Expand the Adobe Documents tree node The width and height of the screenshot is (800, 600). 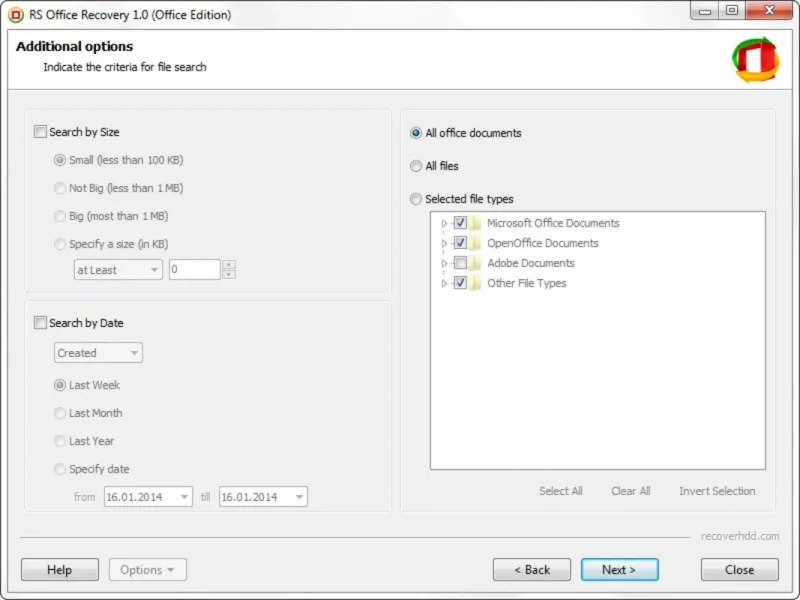point(444,263)
